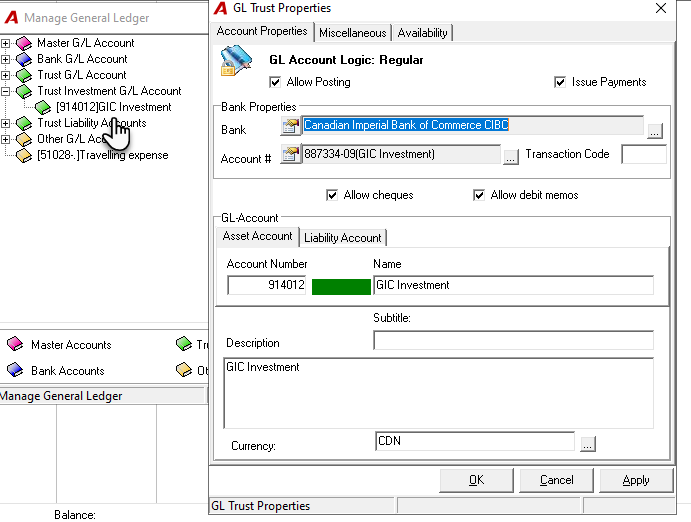Click the Name field with GIC Investment
The height and width of the screenshot is (522, 691).
(513, 285)
